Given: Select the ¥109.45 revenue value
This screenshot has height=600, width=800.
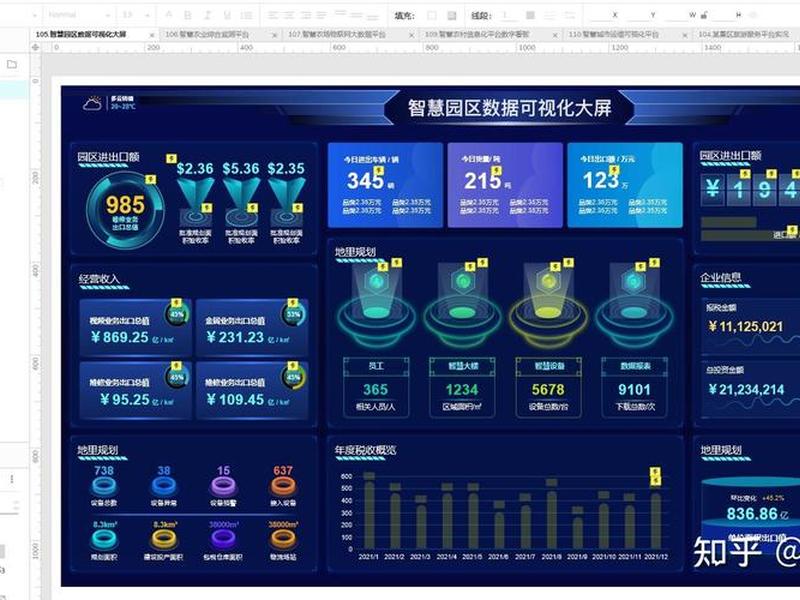Looking at the screenshot, I should click(x=235, y=399).
